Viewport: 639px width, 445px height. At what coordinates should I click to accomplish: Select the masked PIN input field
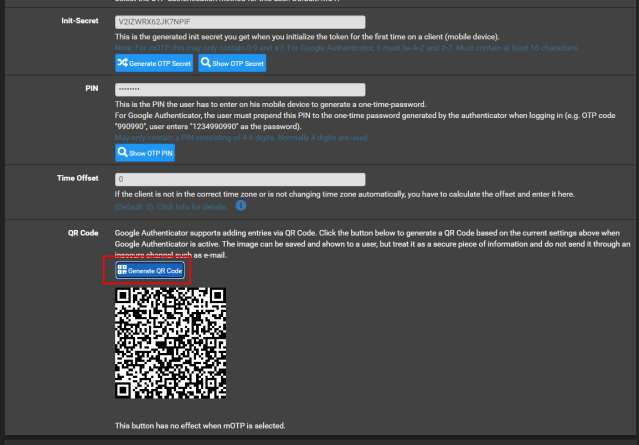(240, 90)
